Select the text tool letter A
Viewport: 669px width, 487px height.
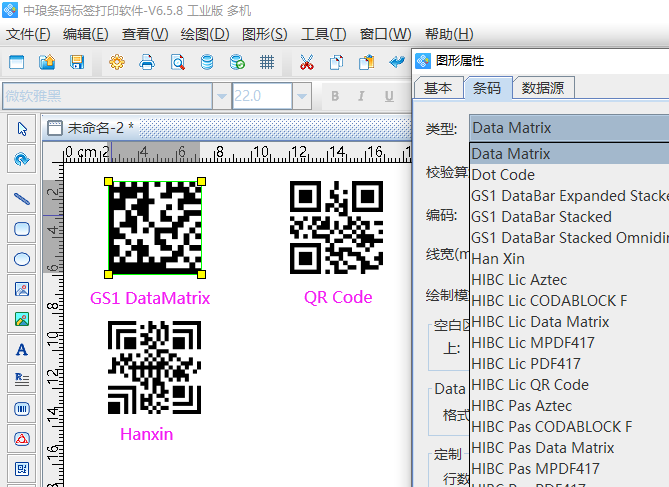tap(22, 349)
